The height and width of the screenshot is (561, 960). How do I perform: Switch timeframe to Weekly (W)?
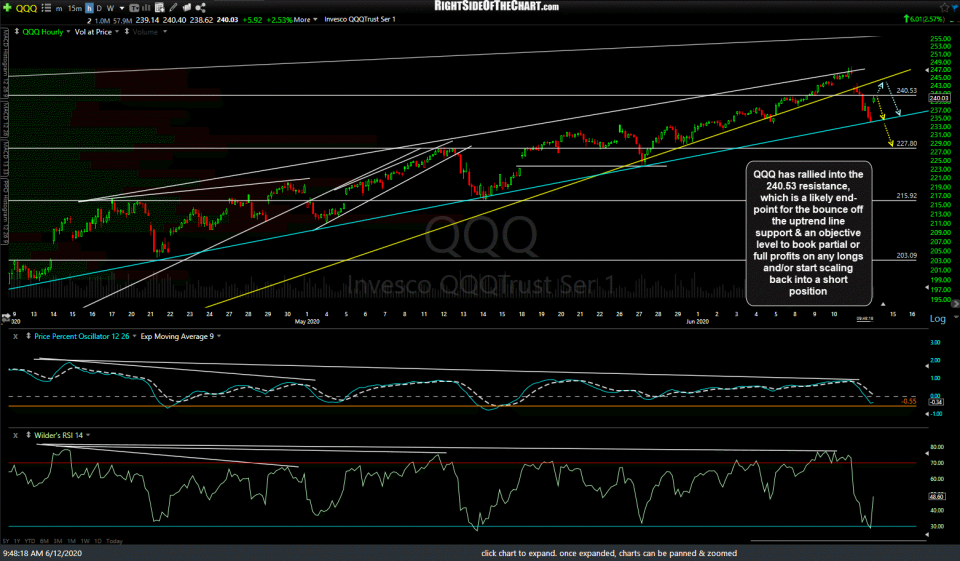(x=110, y=9)
